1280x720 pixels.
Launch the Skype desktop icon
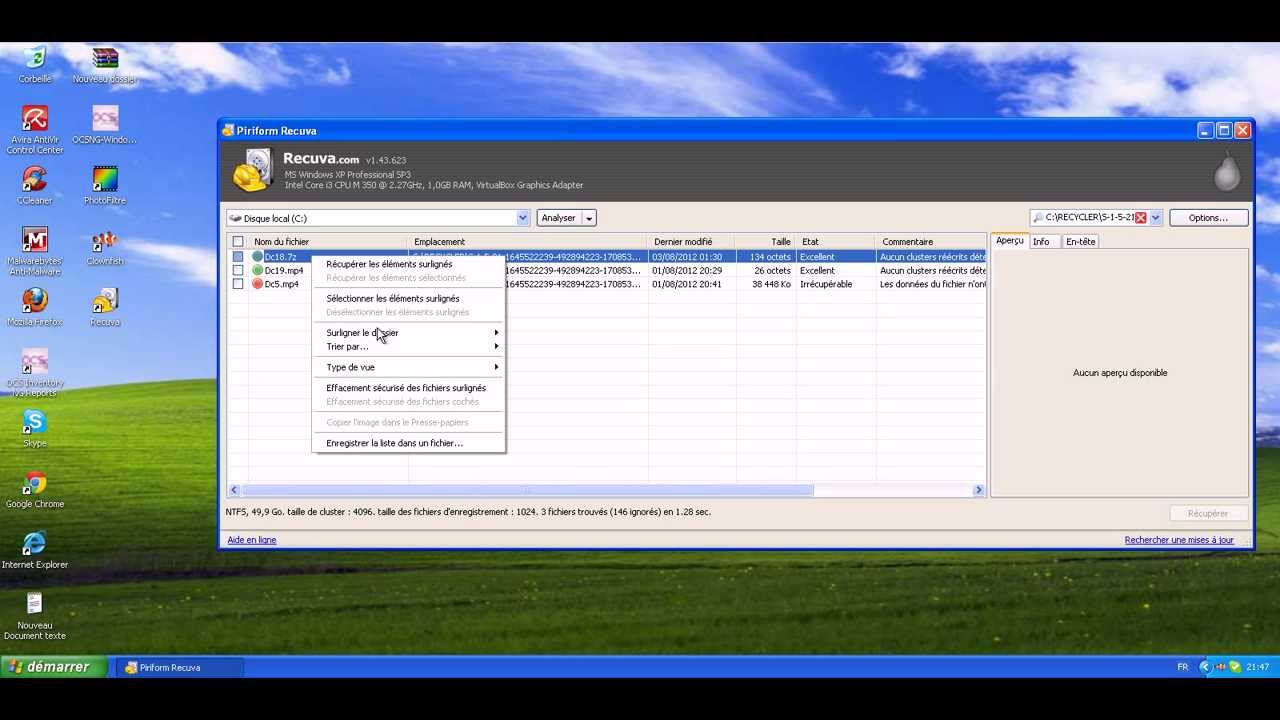tap(35, 429)
